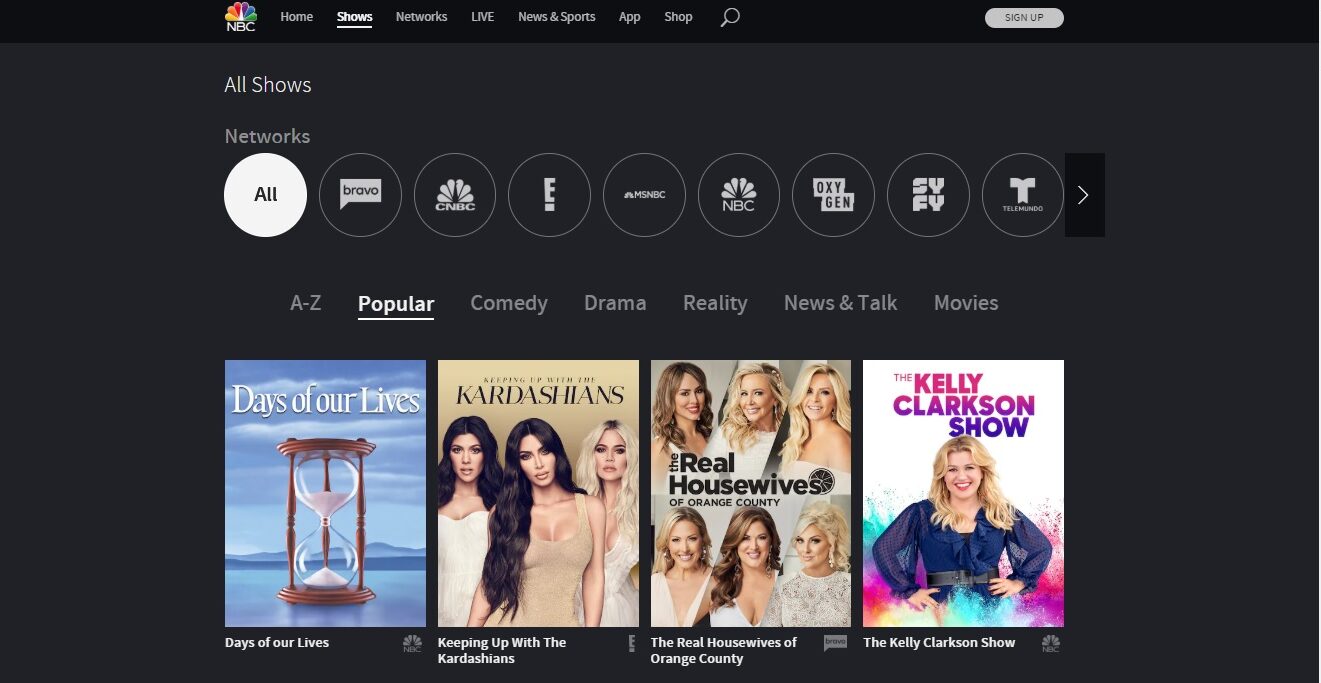1321x683 pixels.
Task: Open the search magnifier icon
Action: [x=730, y=17]
